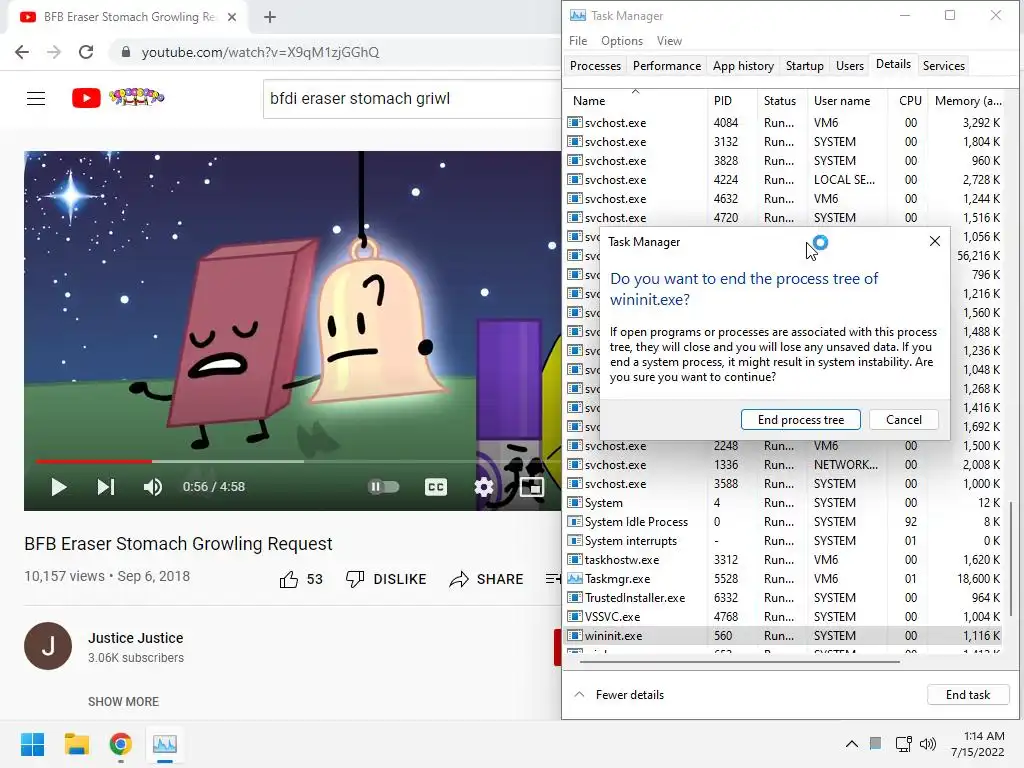Open video settings gear

coord(483,487)
